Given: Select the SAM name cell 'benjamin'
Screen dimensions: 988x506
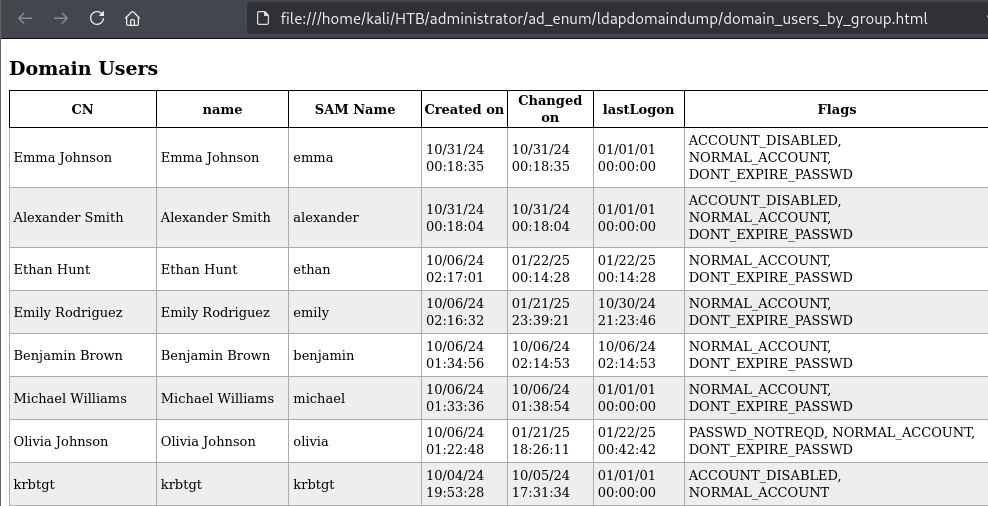Looking at the screenshot, I should pyautogui.click(x=324, y=355).
